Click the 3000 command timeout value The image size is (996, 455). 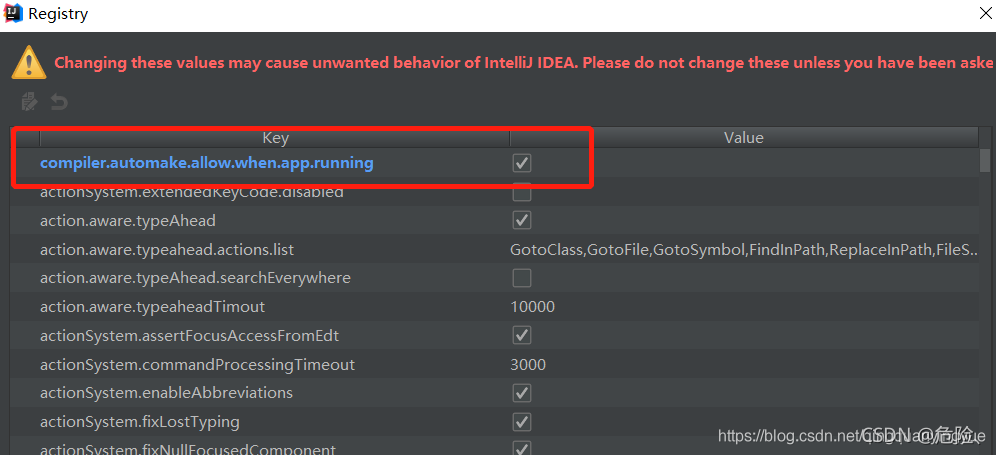pos(528,365)
